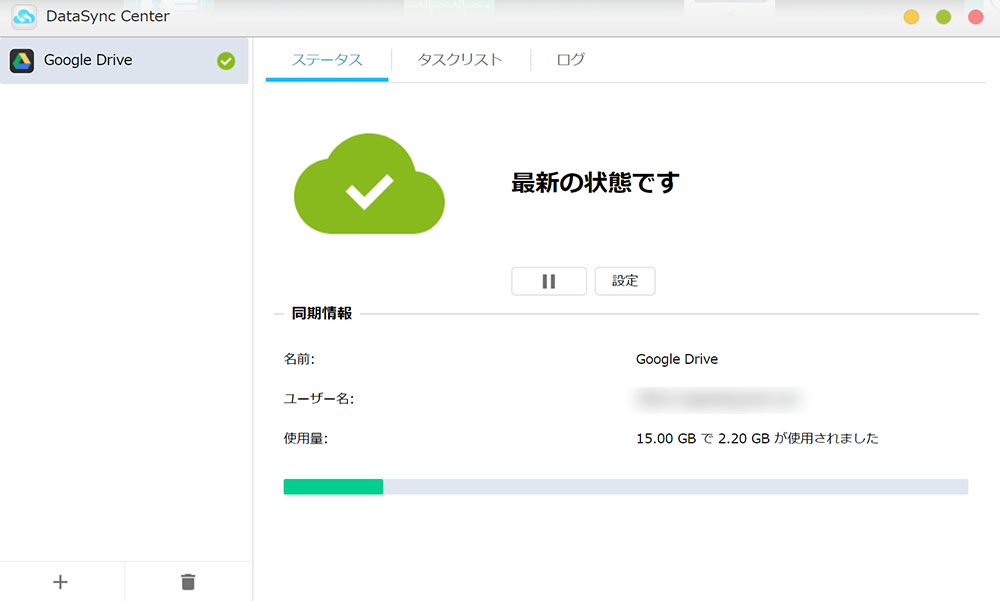Click the Google Drive icon in sidebar

[x=22, y=61]
